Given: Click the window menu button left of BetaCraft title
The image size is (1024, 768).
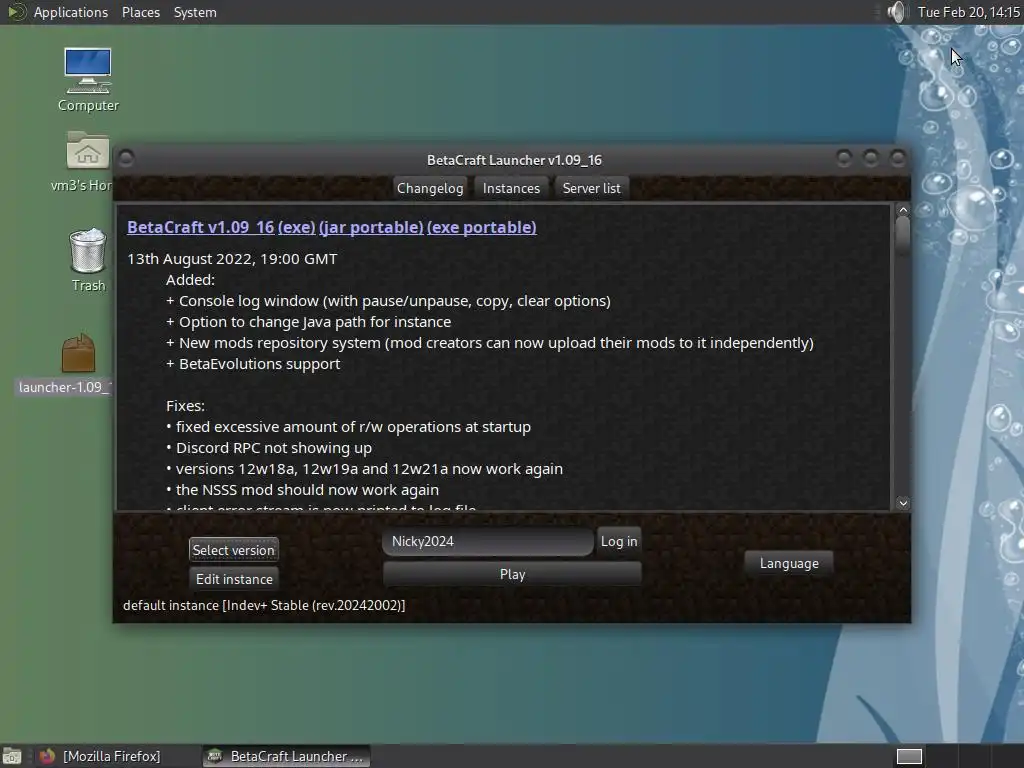Looking at the screenshot, I should click(x=127, y=159).
